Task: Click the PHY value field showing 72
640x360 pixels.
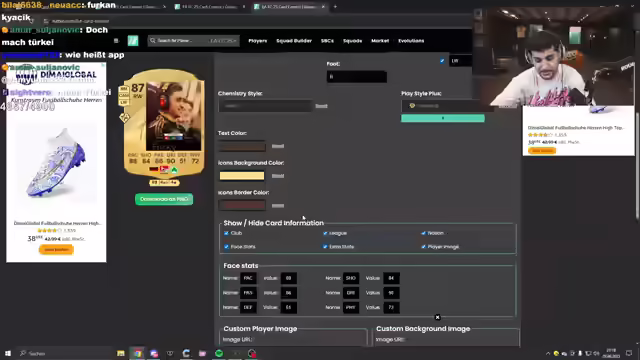Action: (x=391, y=307)
